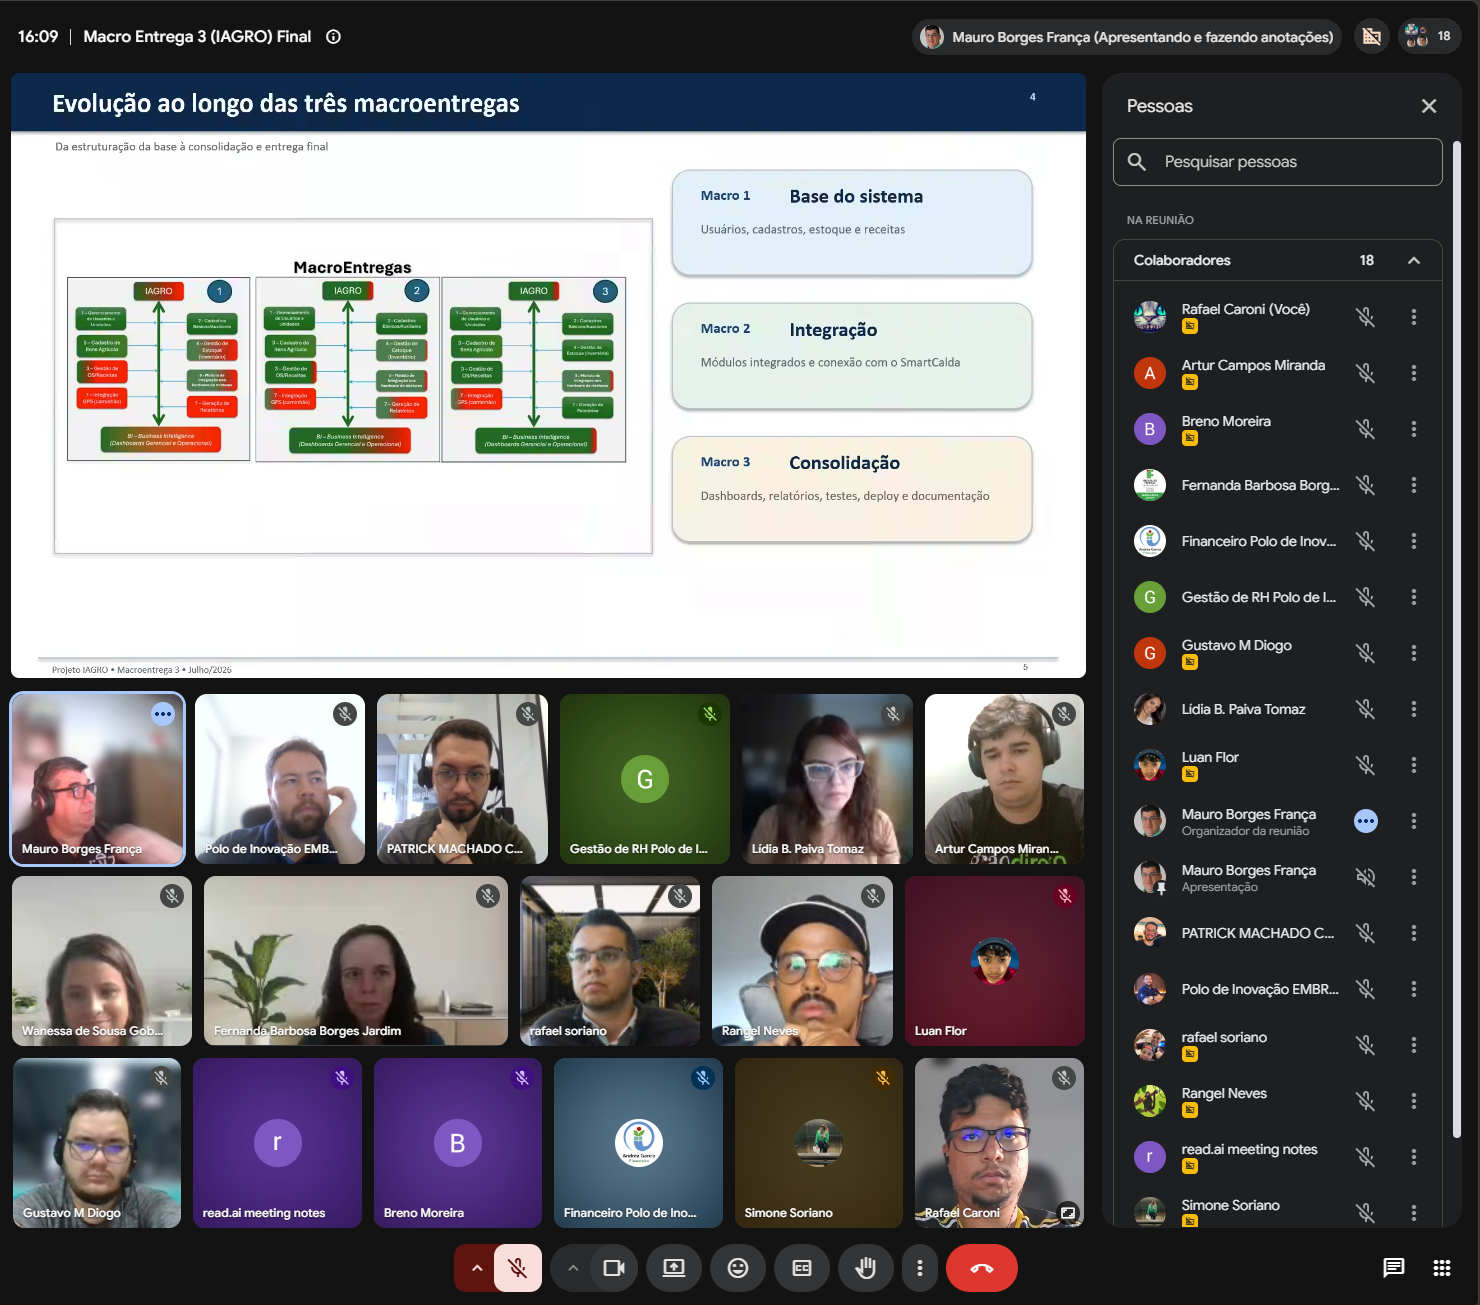Close the Pessoas side panel
Screen dimensions: 1480x1305
pyautogui.click(x=1429, y=106)
